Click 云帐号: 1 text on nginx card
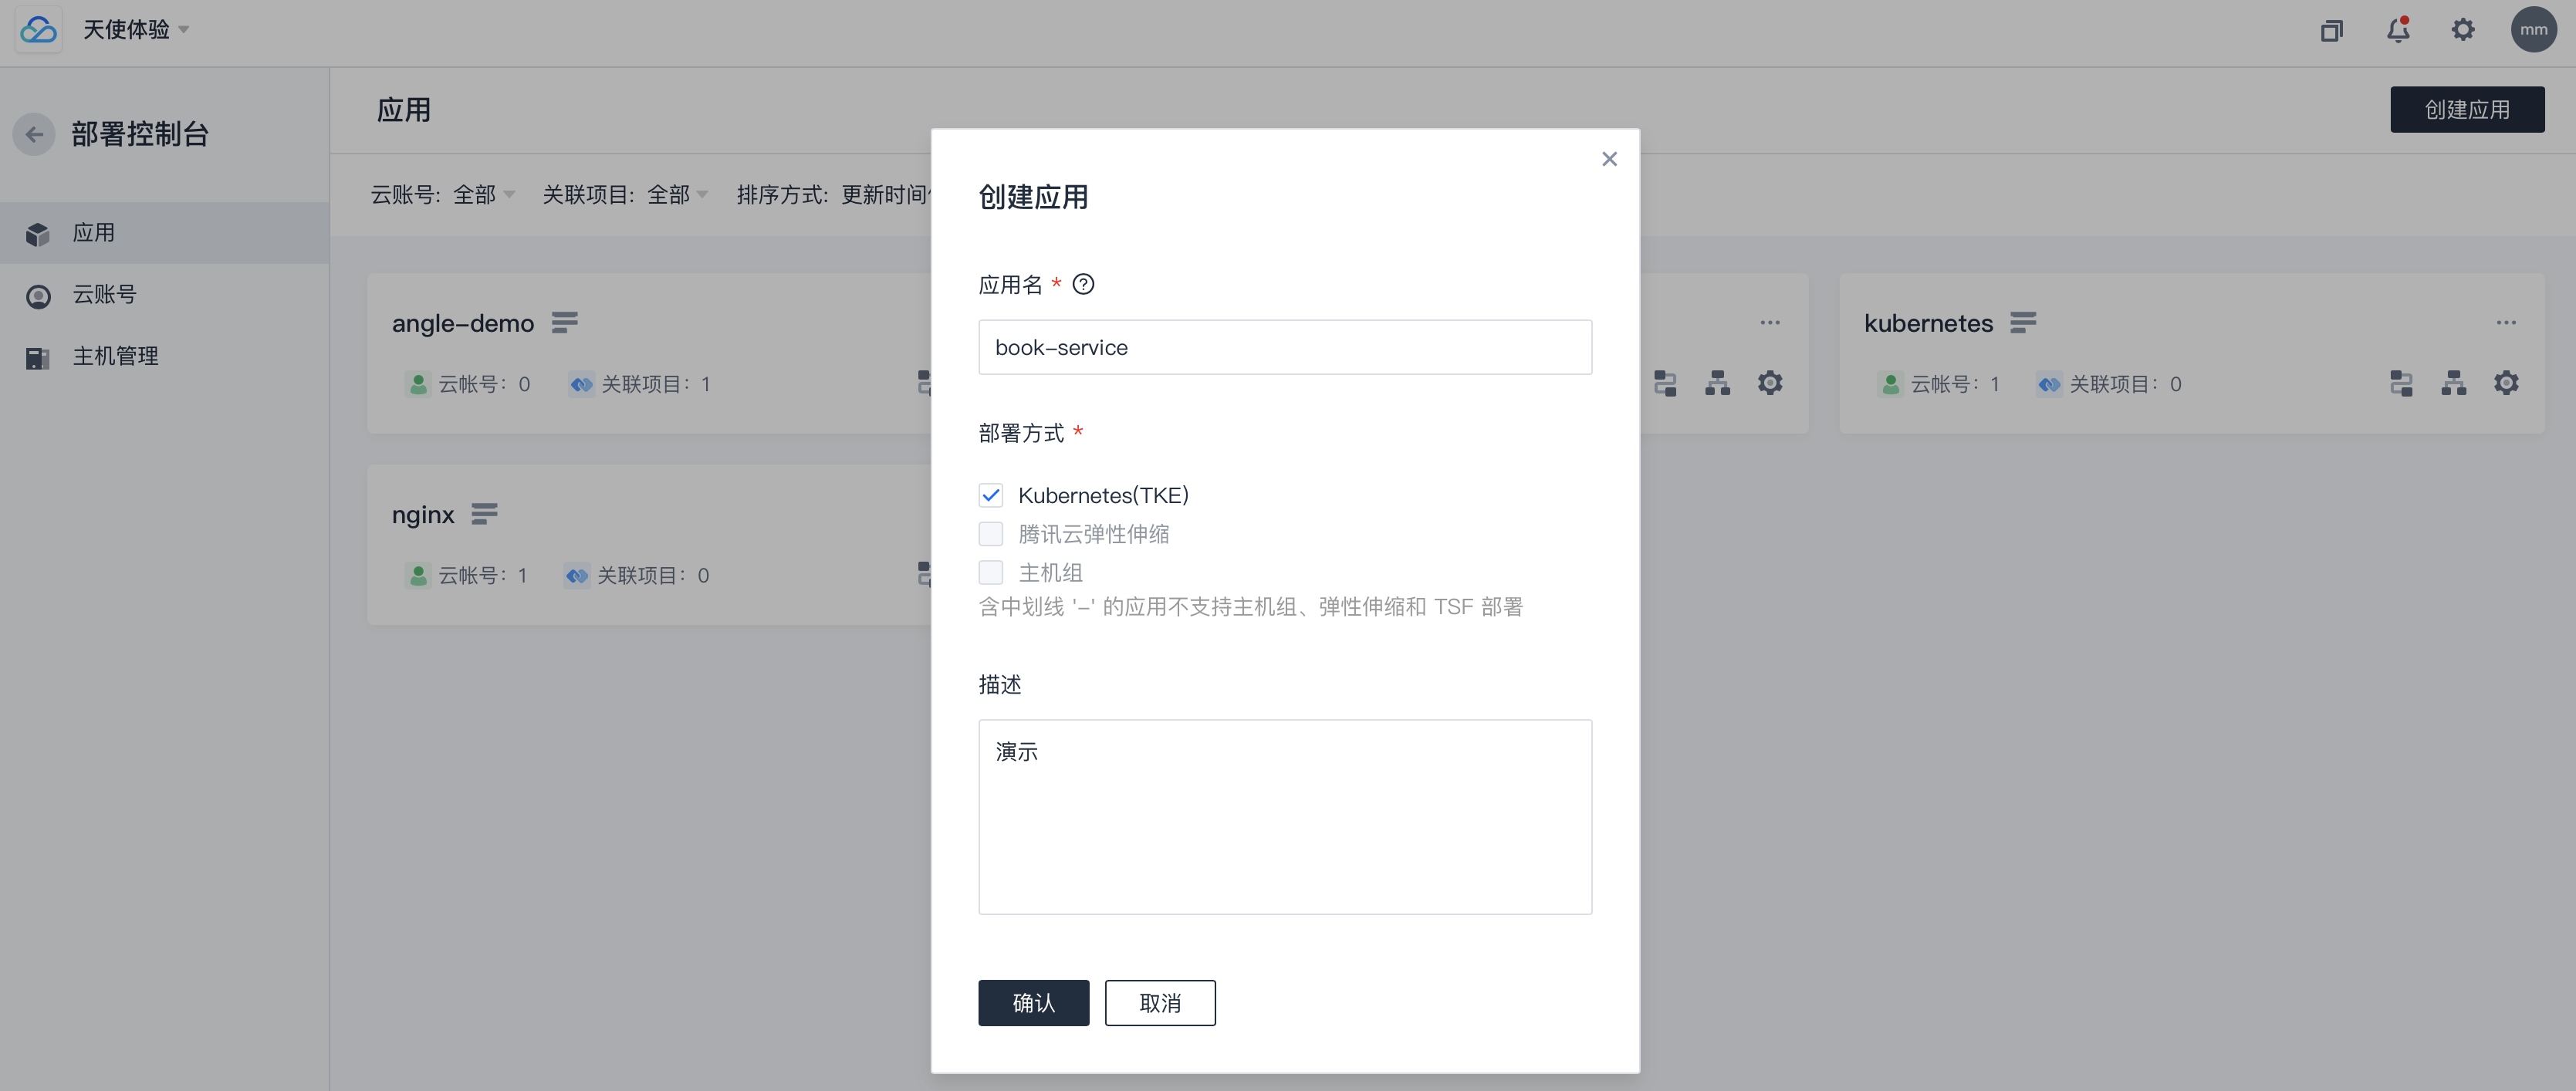 click(483, 575)
